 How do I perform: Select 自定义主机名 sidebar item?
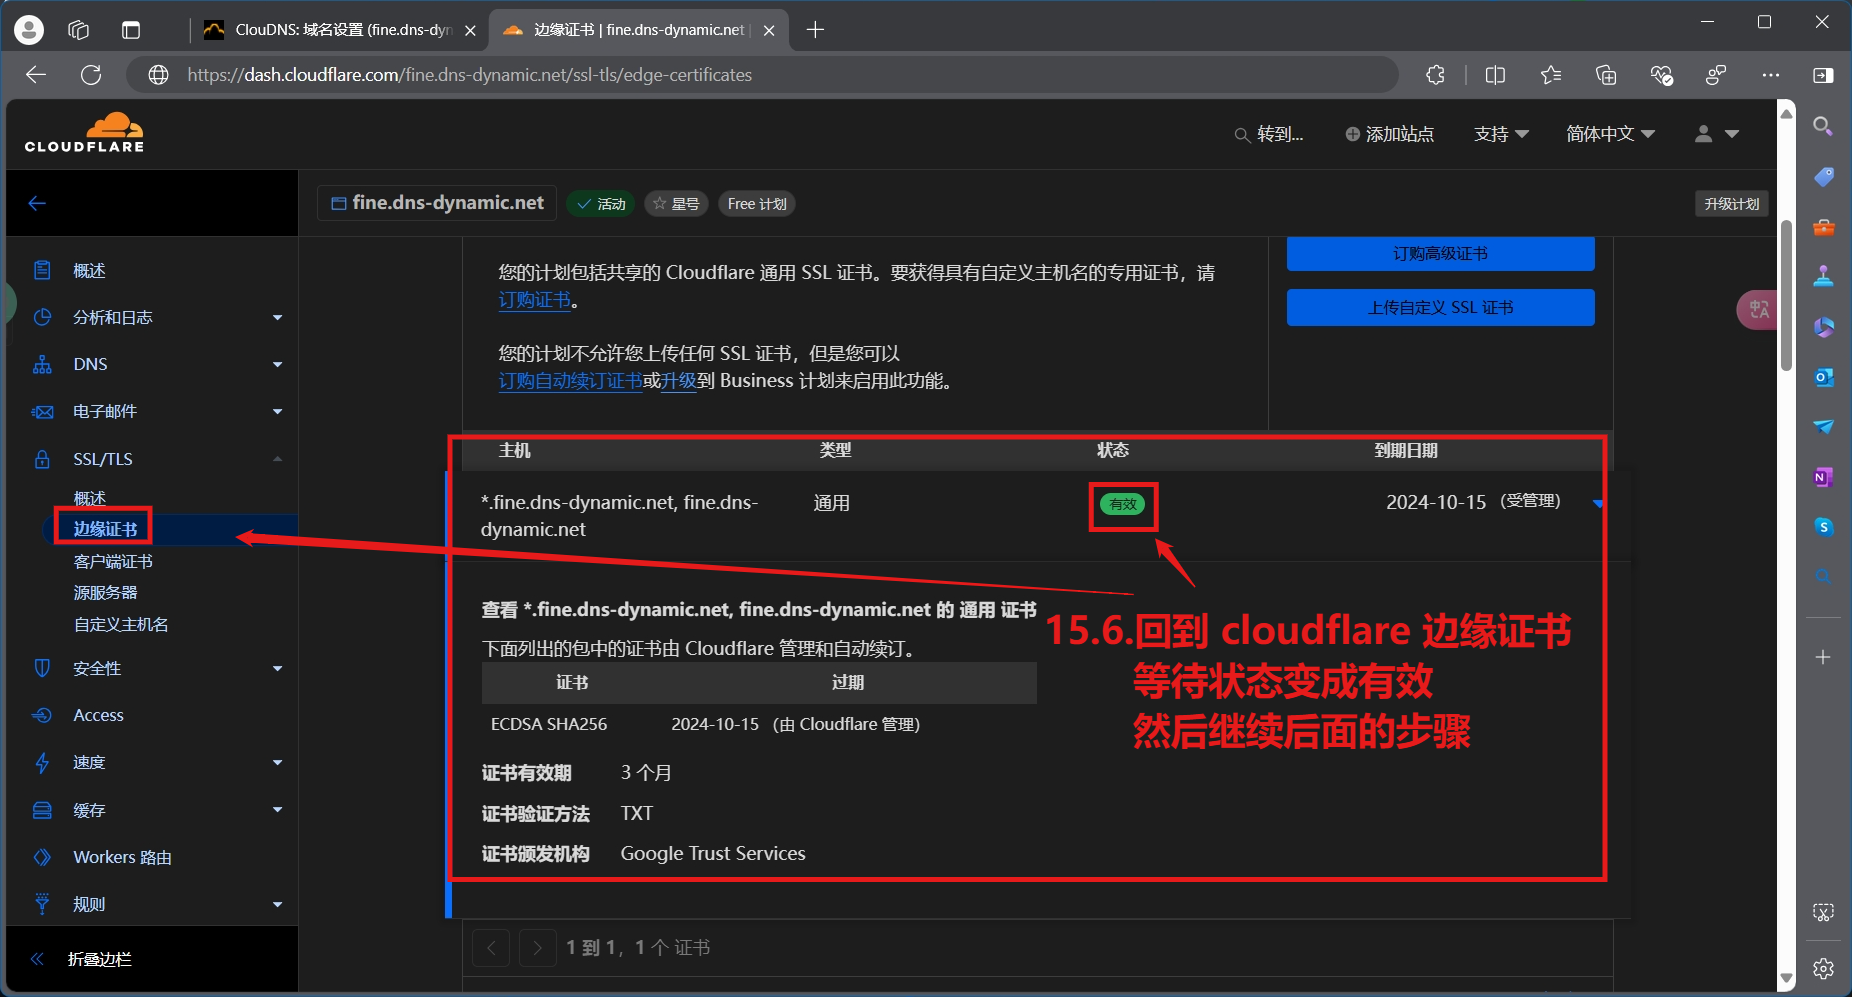pos(121,624)
